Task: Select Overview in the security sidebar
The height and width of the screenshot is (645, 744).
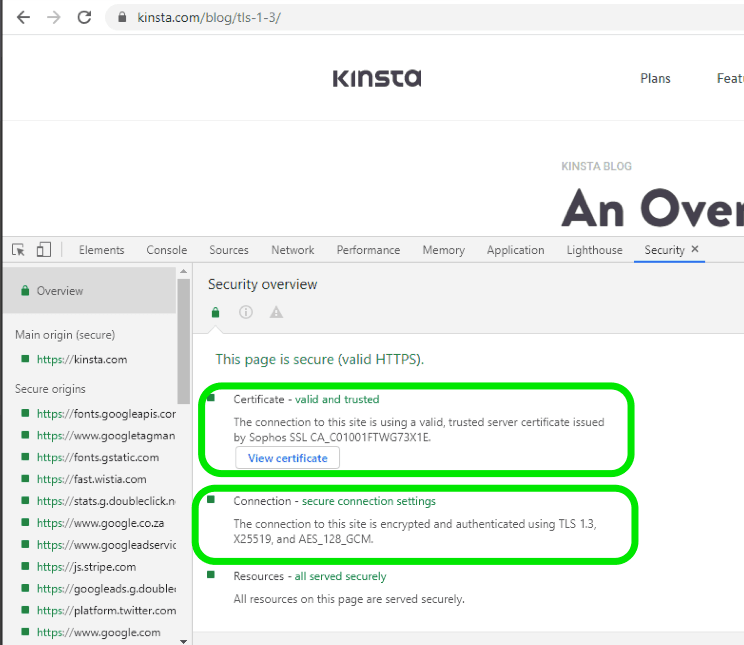Action: (x=89, y=290)
